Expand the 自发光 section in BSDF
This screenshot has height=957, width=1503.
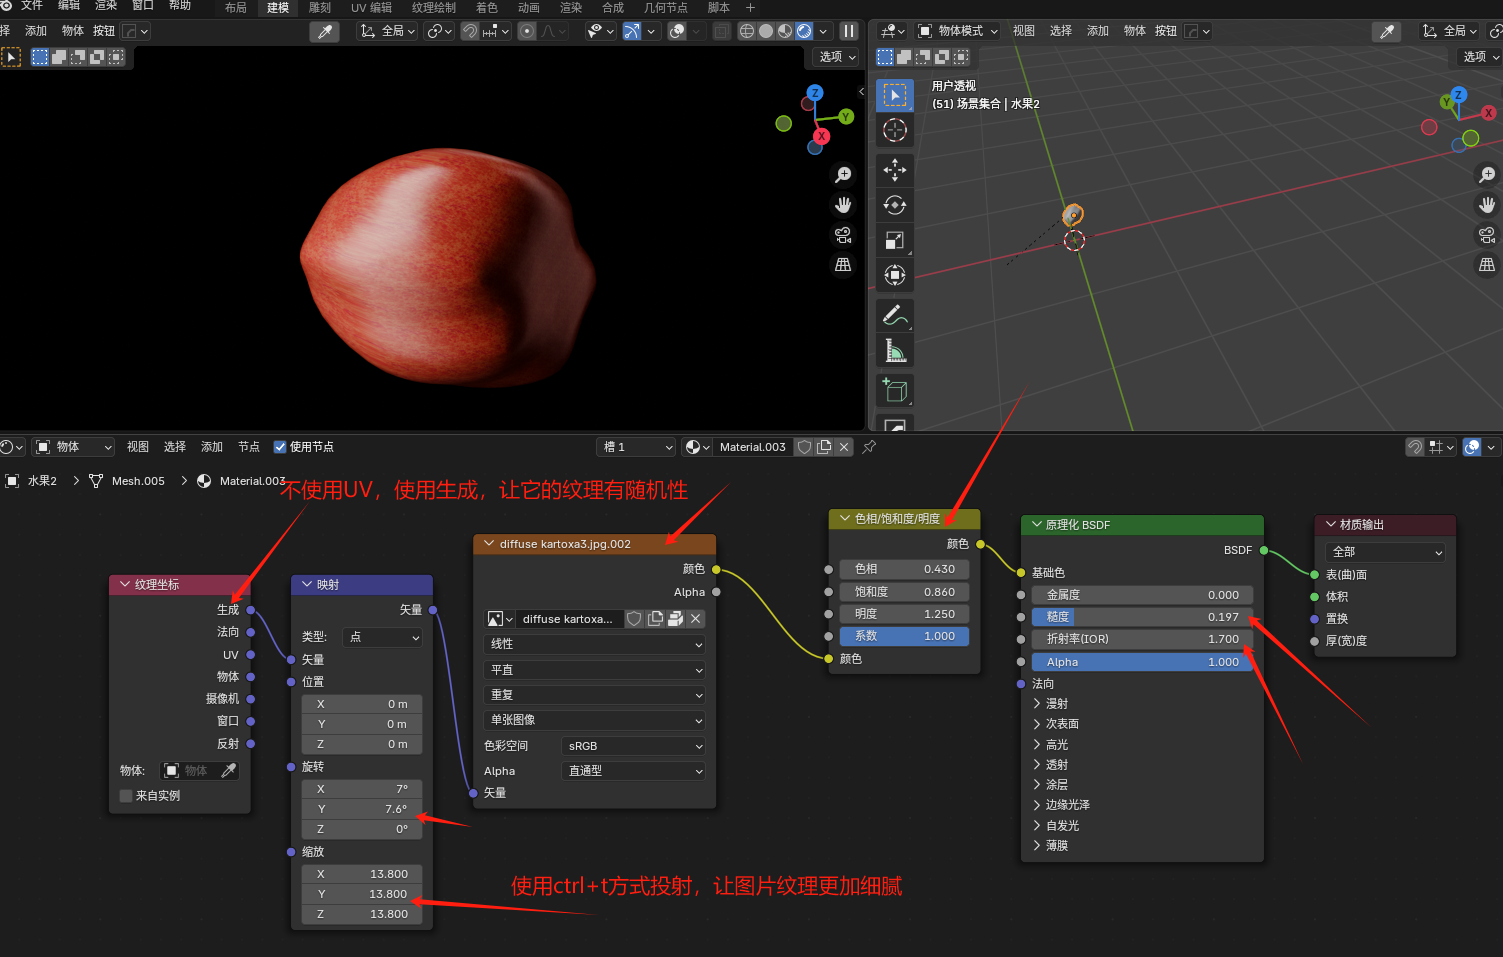tap(1037, 826)
